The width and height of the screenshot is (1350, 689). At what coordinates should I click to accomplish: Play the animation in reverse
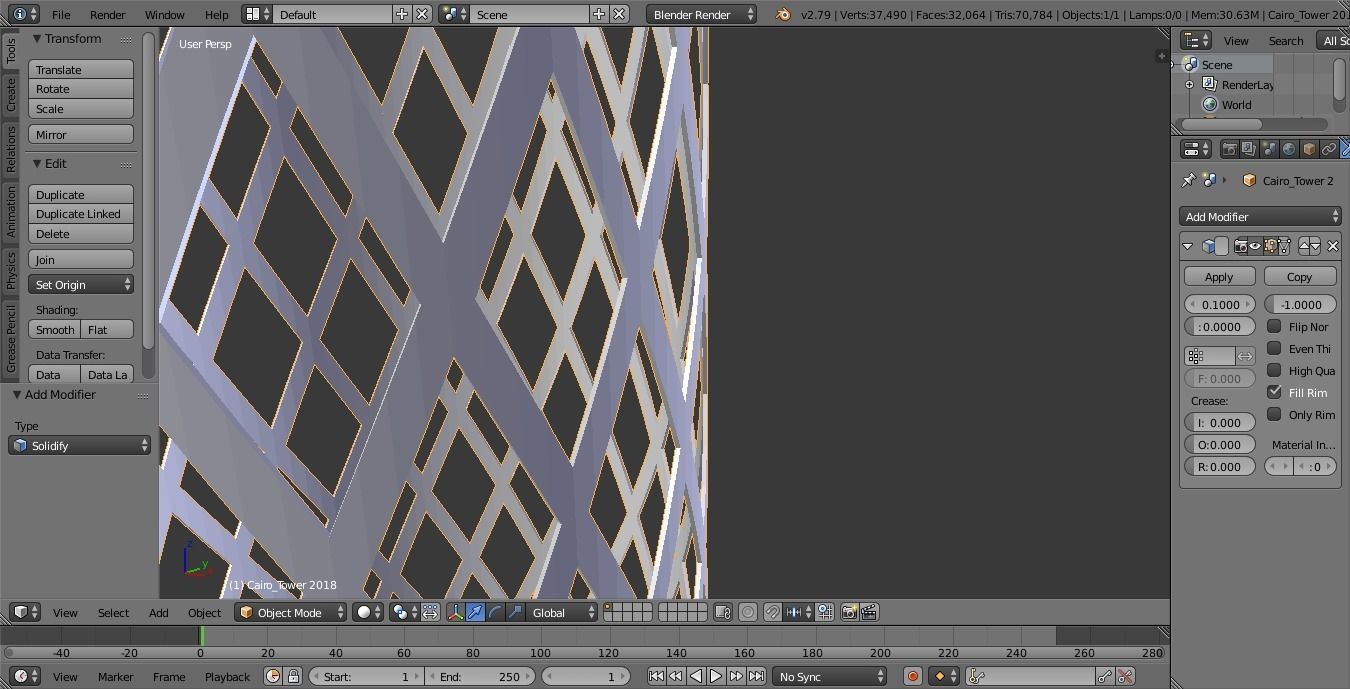click(696, 677)
